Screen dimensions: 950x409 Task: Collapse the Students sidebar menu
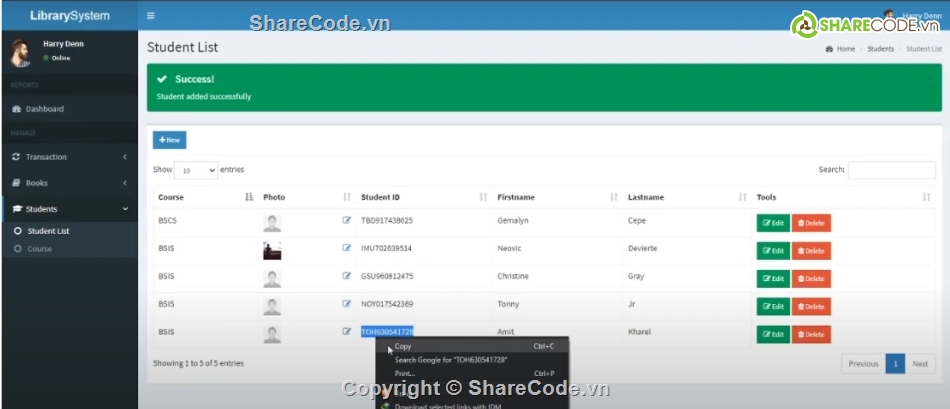coord(69,209)
